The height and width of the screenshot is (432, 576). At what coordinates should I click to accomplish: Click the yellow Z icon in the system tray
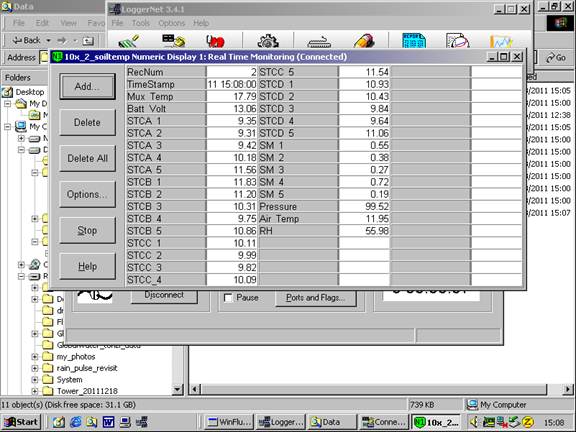pos(528,422)
